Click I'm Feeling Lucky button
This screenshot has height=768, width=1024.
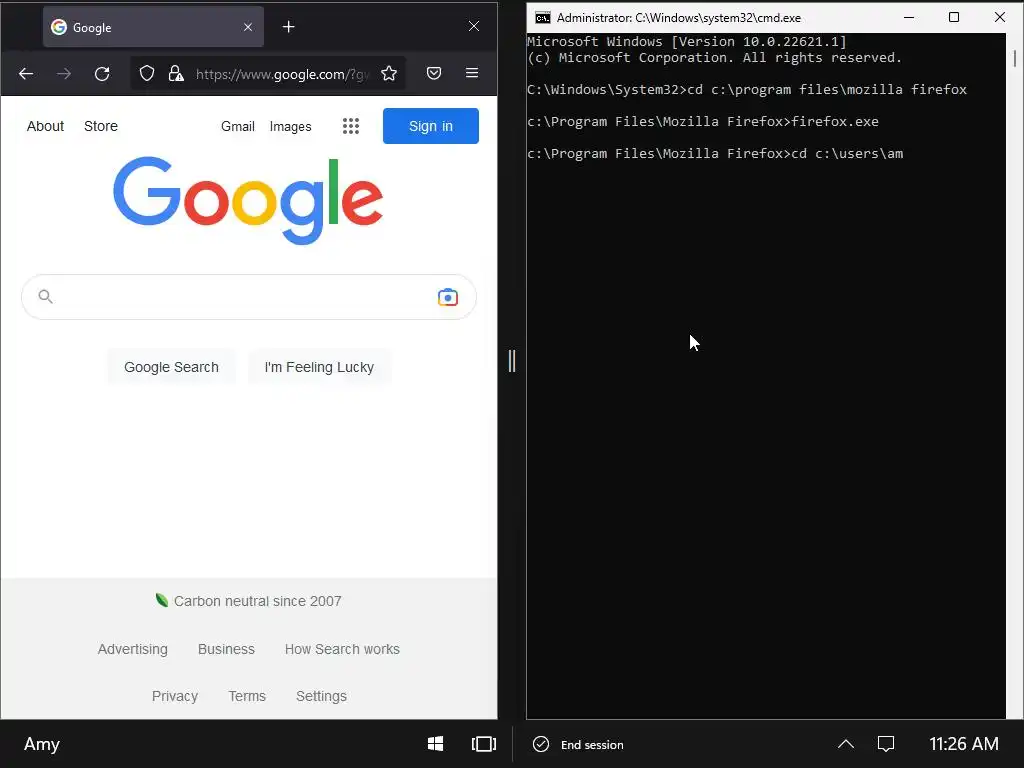tap(319, 367)
